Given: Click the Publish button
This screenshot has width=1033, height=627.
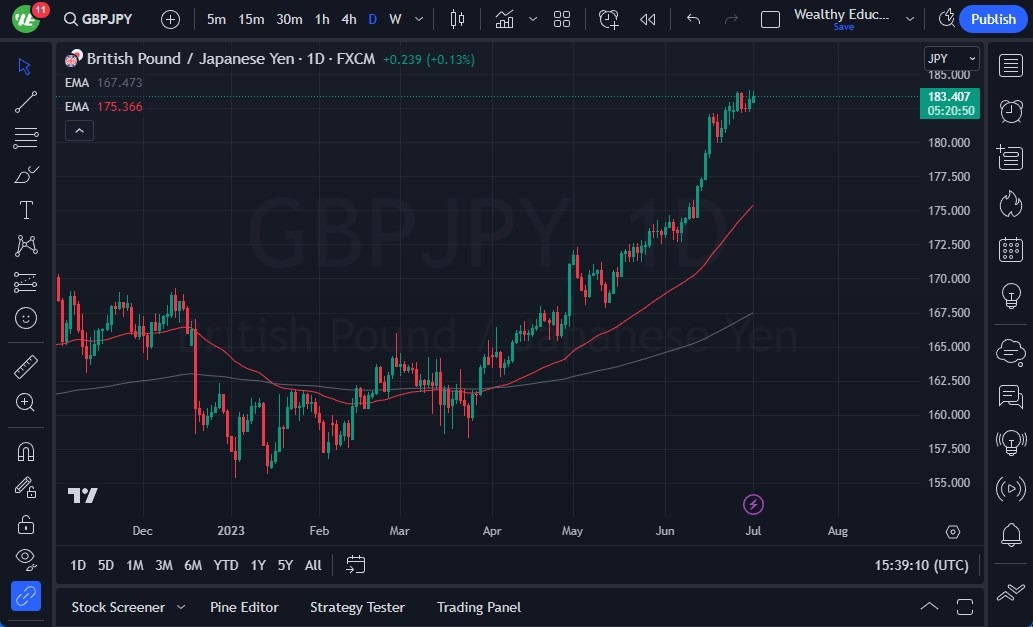Looking at the screenshot, I should [992, 18].
